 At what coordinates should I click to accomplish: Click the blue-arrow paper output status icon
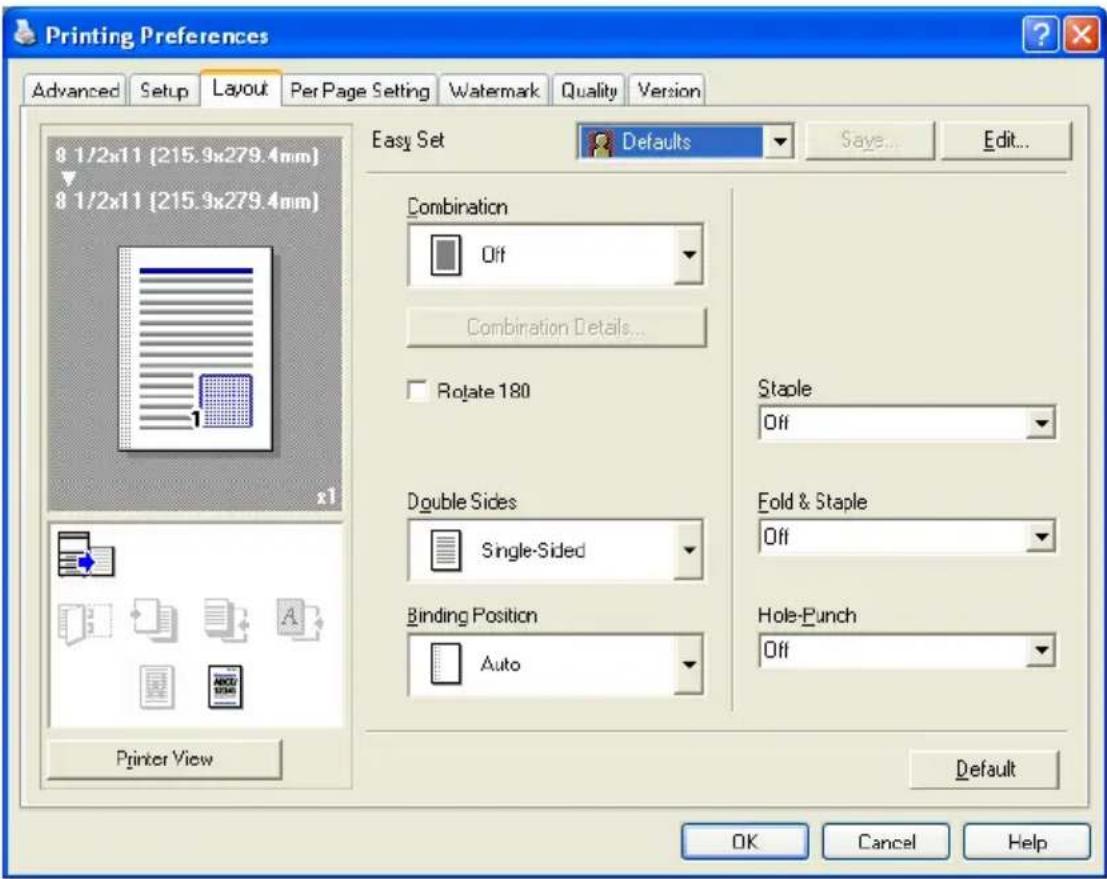click(85, 554)
